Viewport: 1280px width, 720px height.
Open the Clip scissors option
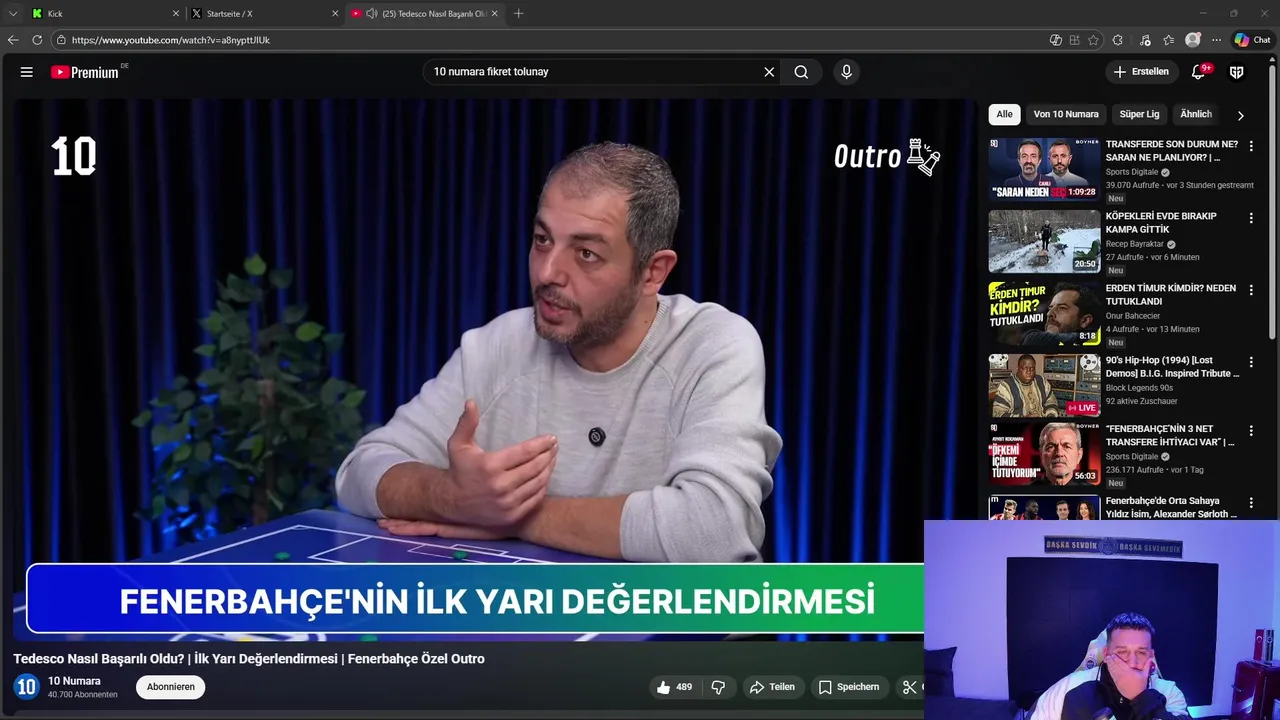pyautogui.click(x=910, y=687)
